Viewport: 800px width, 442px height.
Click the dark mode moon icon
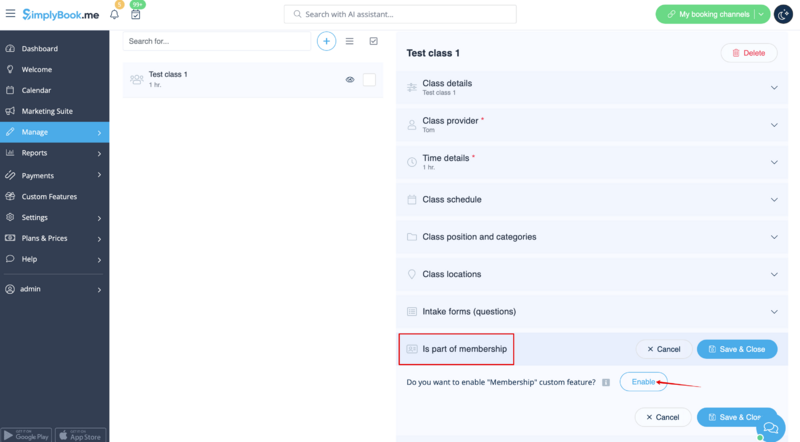(783, 14)
